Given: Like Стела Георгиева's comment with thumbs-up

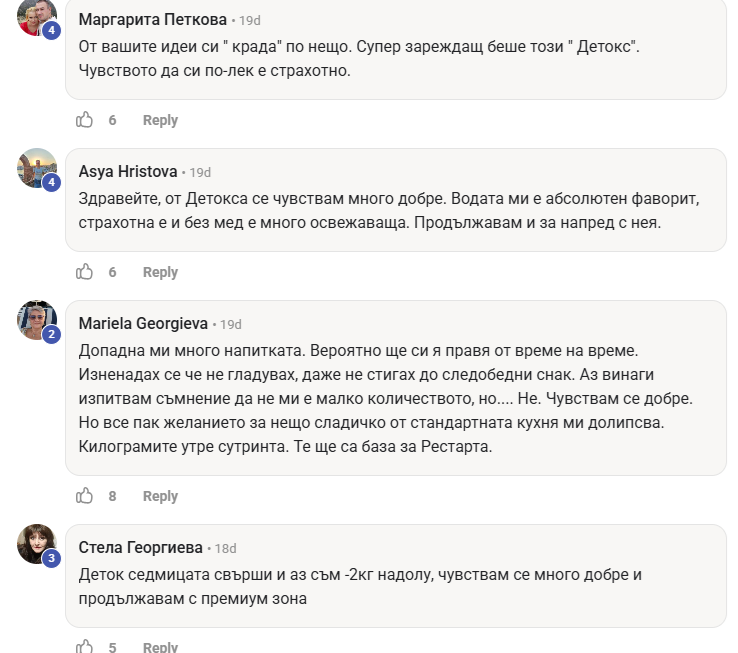Looking at the screenshot, I should tap(85, 647).
